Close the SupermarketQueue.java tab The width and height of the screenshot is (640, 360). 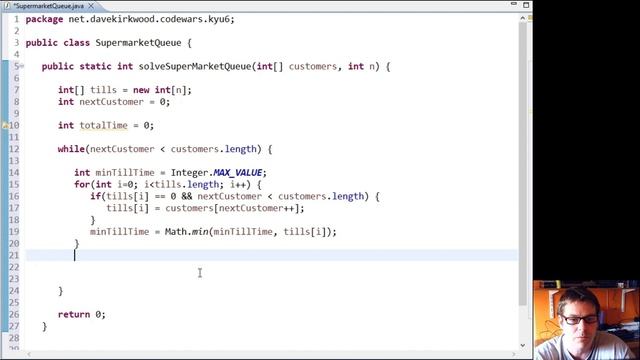coord(91,6)
